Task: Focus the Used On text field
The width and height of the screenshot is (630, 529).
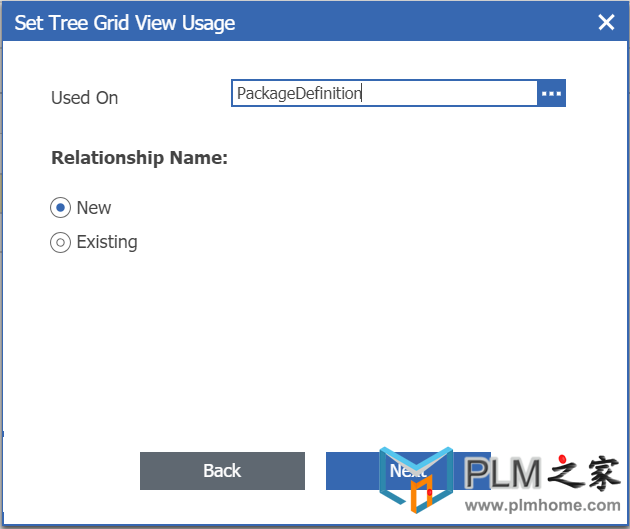Action: tap(385, 93)
